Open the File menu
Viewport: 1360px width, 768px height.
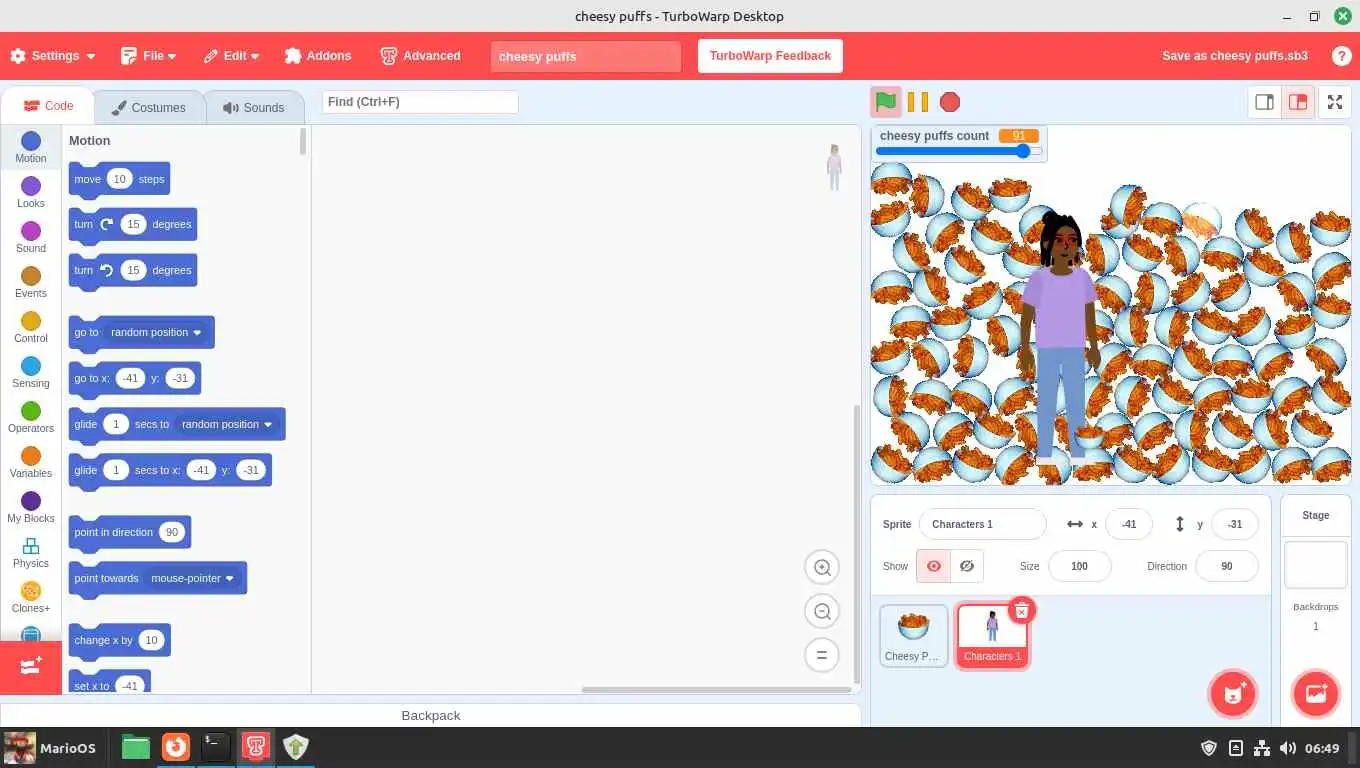tap(149, 56)
